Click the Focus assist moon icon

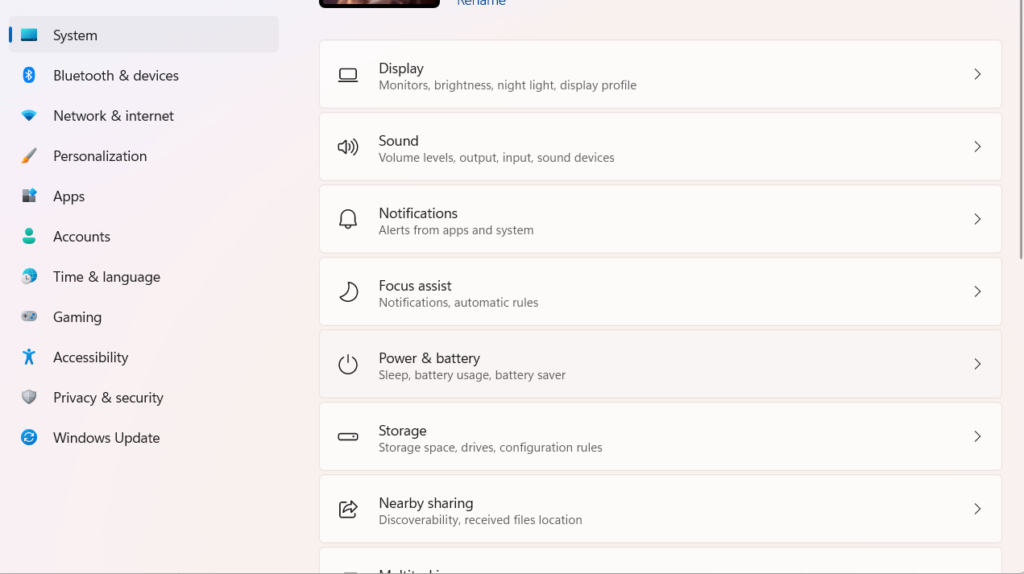click(348, 292)
